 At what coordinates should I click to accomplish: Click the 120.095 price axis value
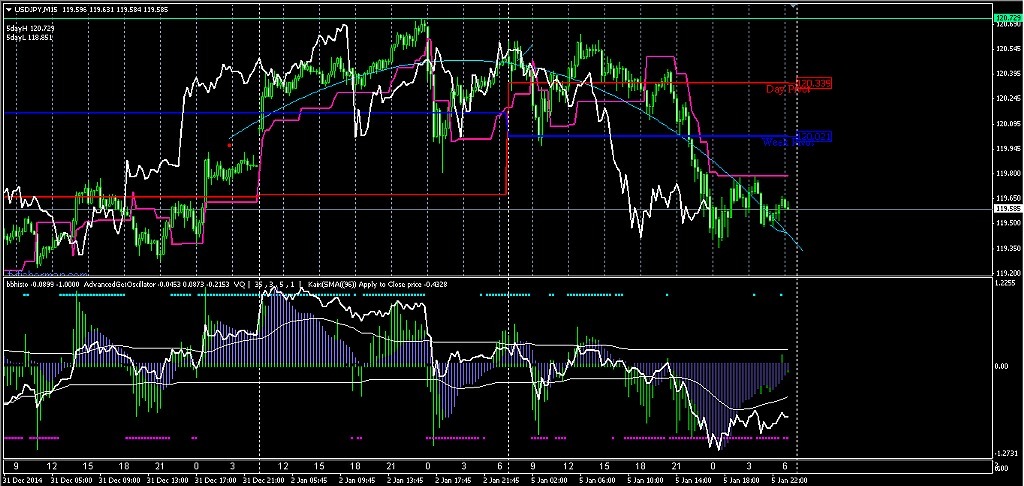point(1008,123)
